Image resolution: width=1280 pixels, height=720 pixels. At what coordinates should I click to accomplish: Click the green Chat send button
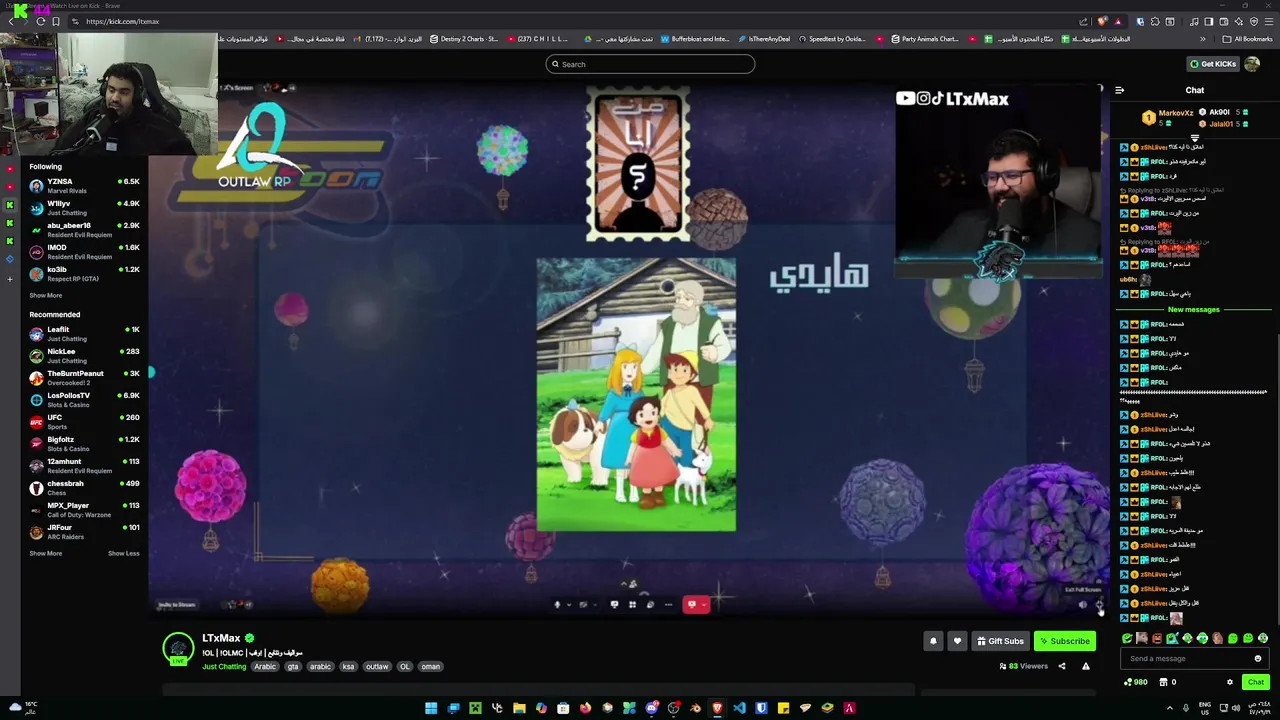(x=1255, y=682)
